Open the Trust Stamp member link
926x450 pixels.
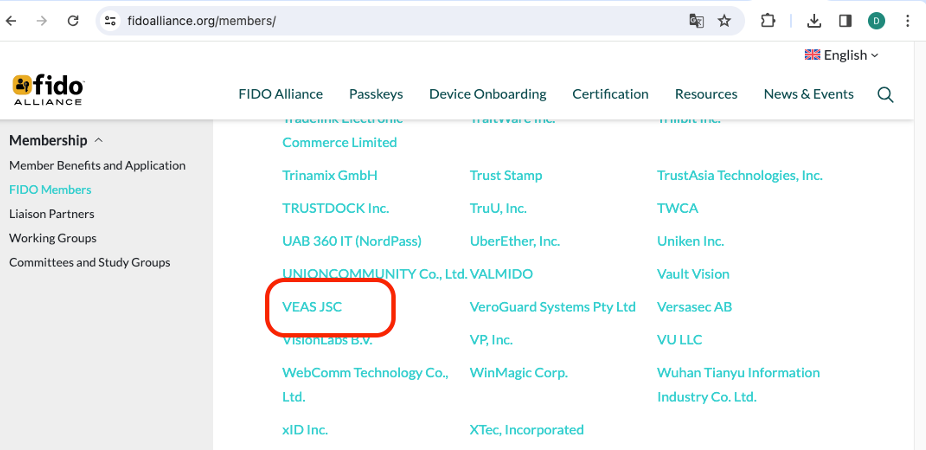(x=506, y=175)
